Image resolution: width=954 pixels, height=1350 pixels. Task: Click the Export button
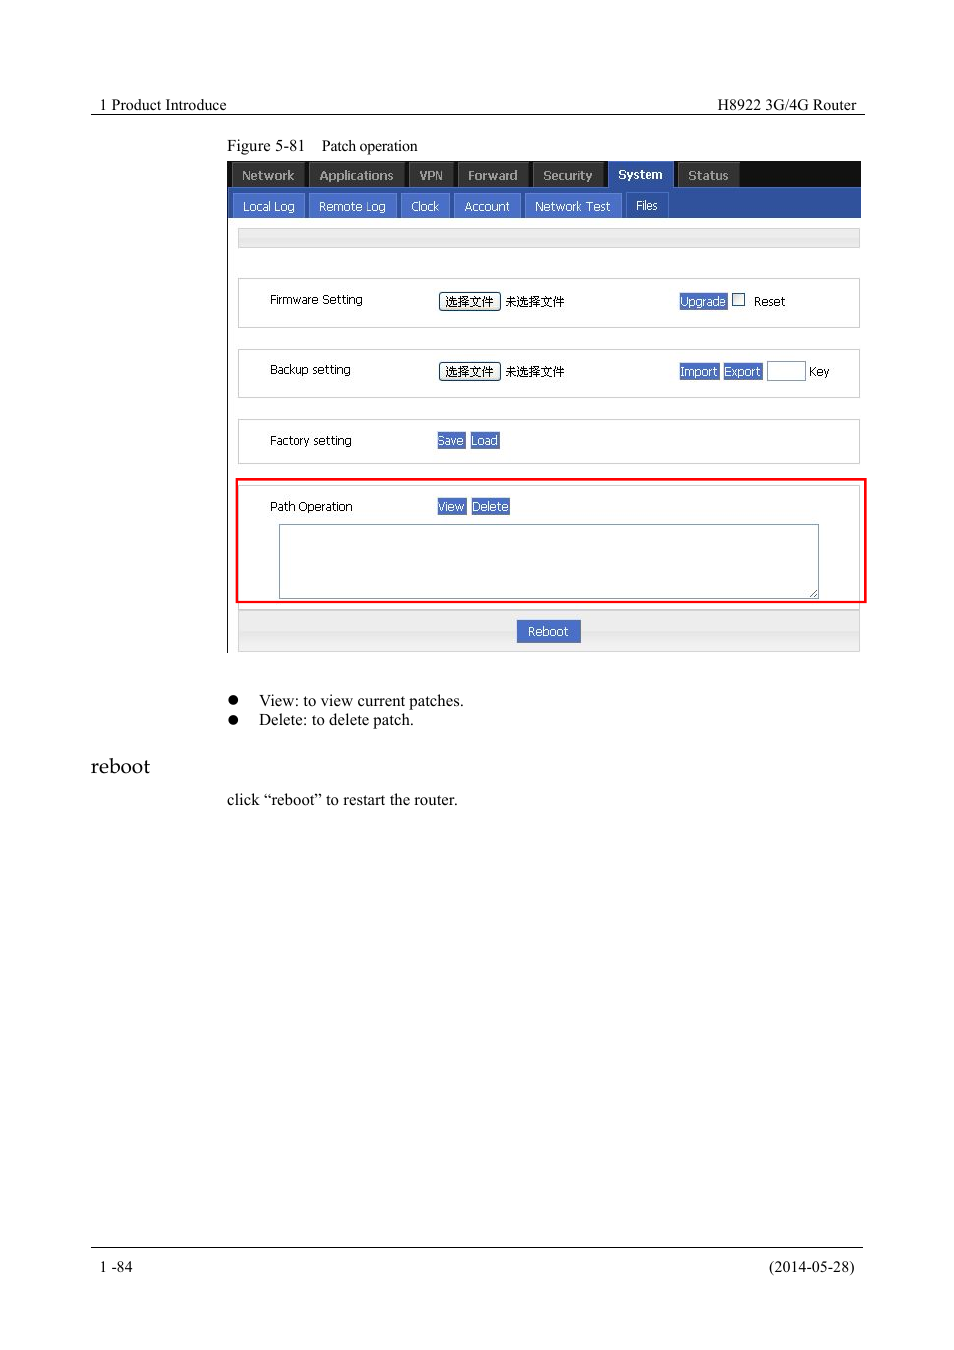point(743,371)
